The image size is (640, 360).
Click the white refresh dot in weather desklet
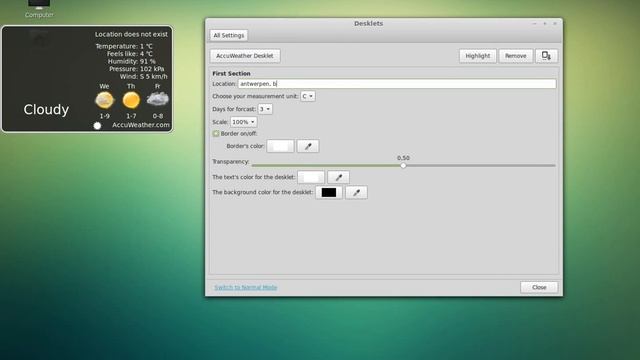coord(97,126)
